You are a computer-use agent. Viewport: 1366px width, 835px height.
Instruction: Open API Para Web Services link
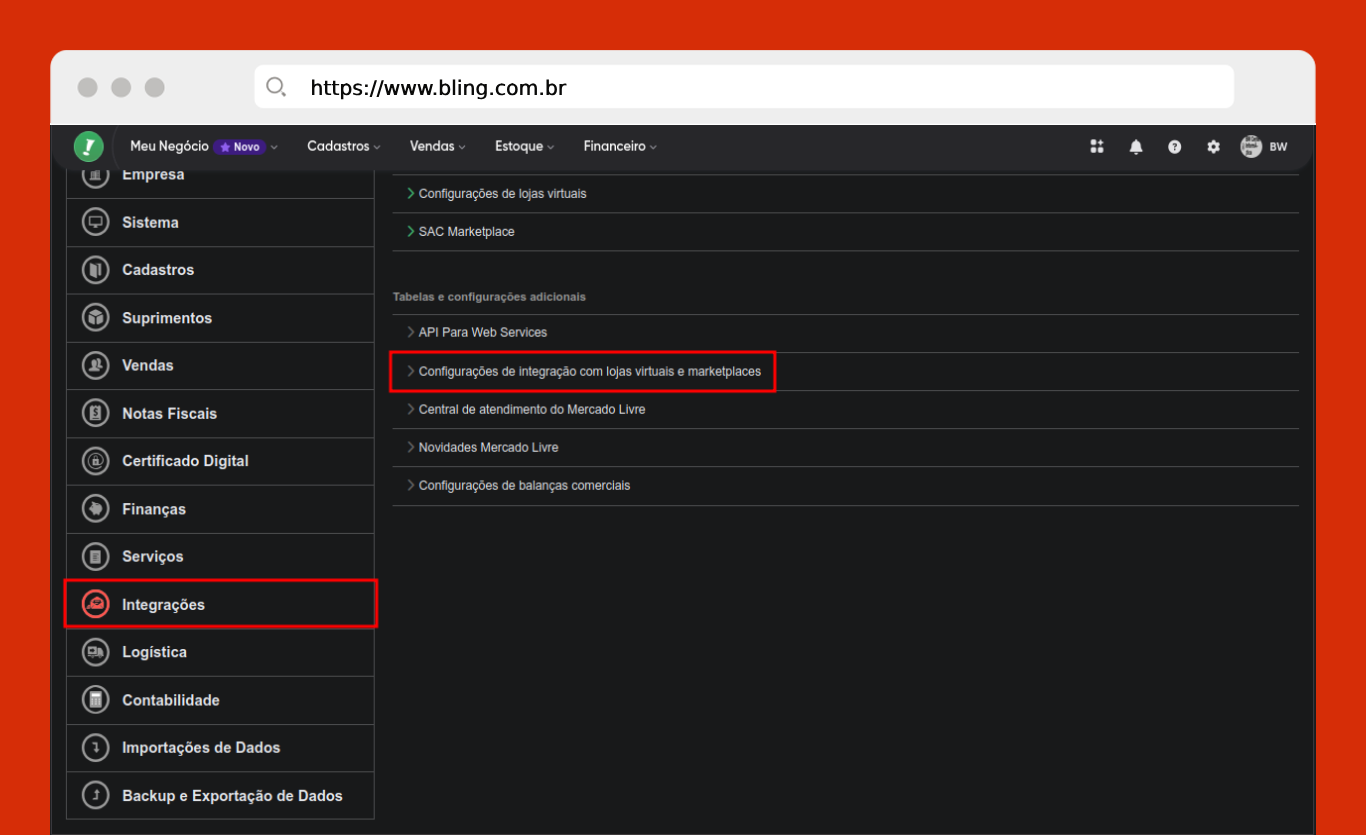(x=483, y=332)
